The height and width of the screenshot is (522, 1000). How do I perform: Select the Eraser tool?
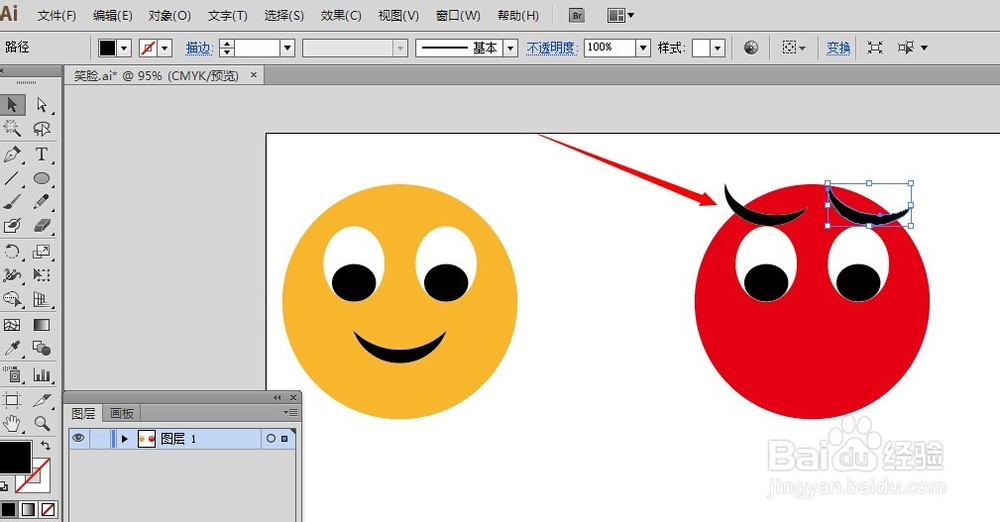pyautogui.click(x=42, y=226)
